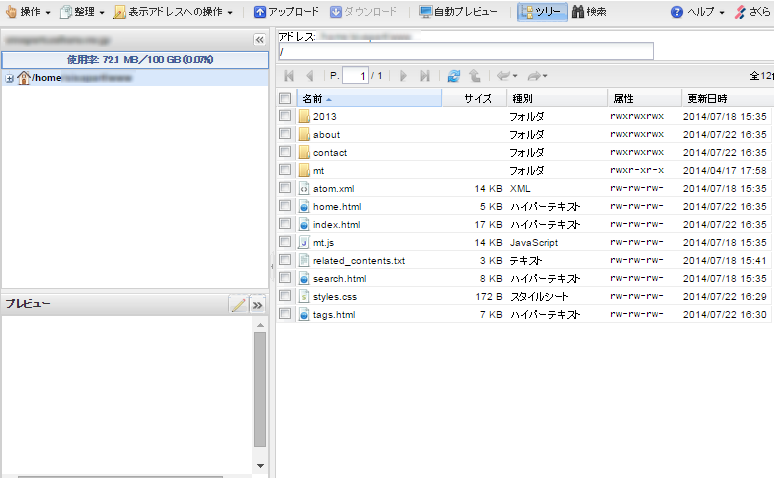Open 検索 search with binoculars icon
The image size is (774, 478).
click(x=589, y=12)
